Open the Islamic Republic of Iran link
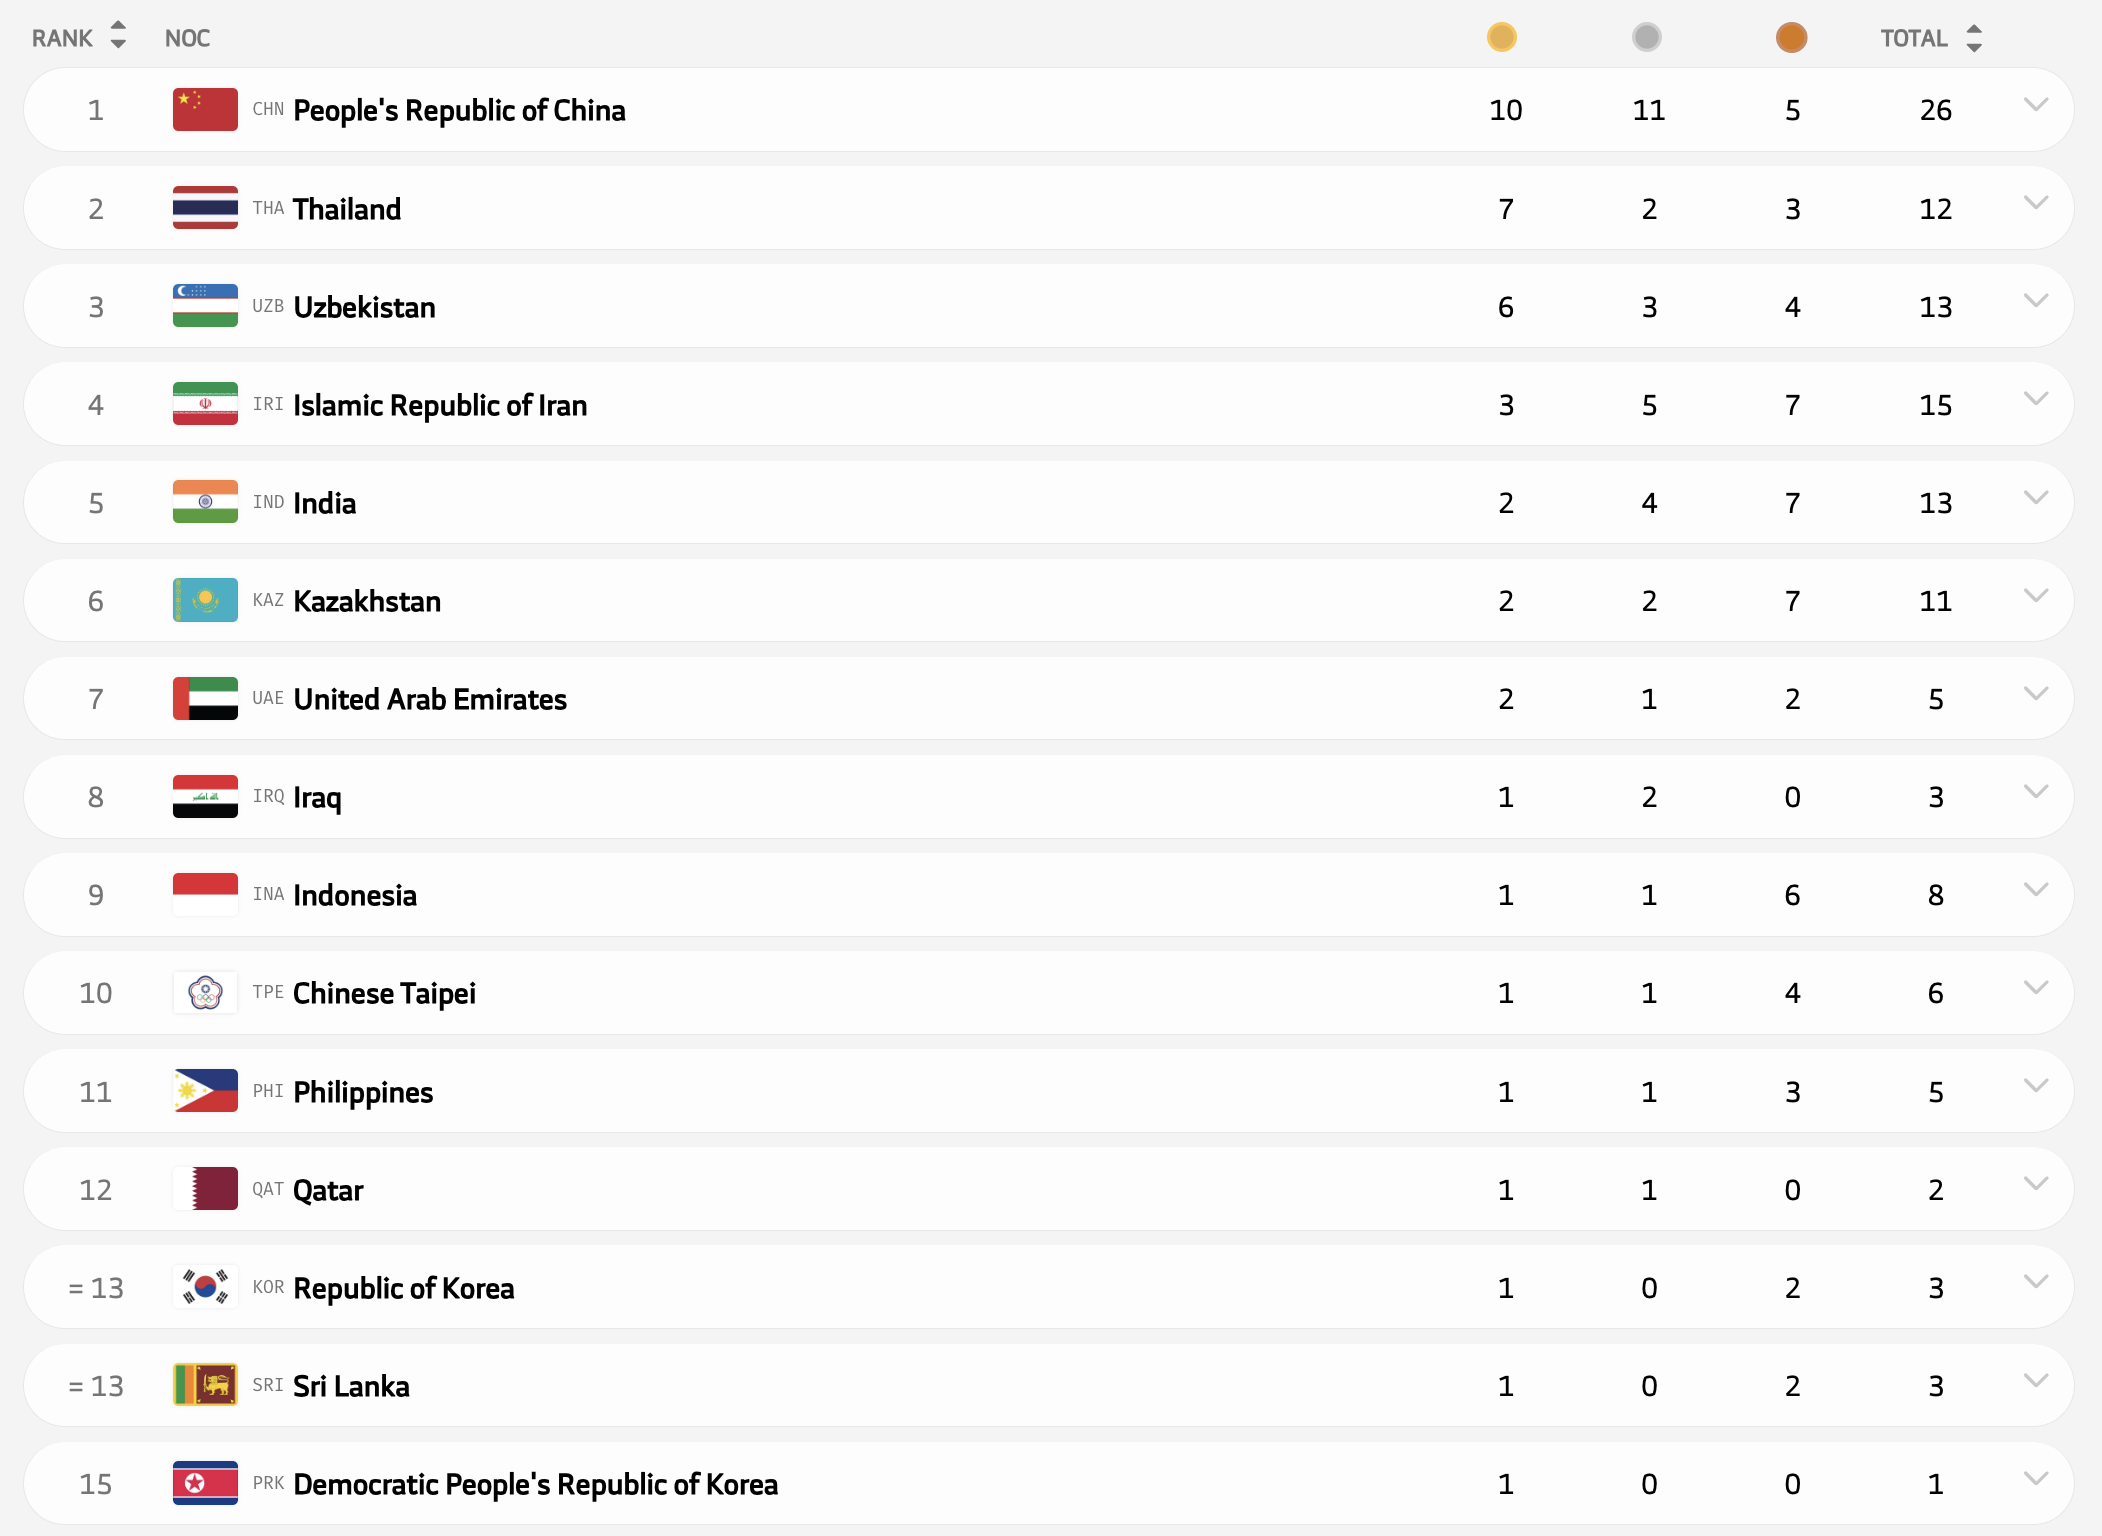Screen dimensions: 2102x1536 pos(440,405)
